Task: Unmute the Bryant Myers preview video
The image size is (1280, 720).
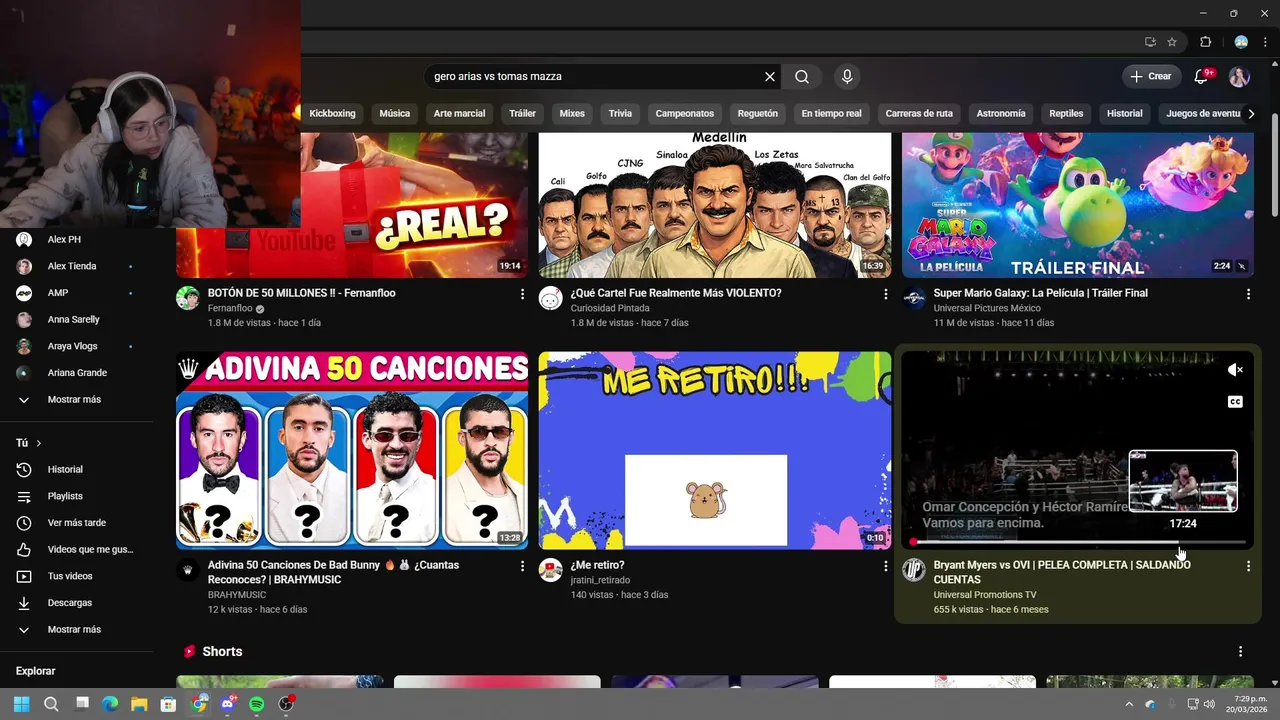Action: 1235,370
